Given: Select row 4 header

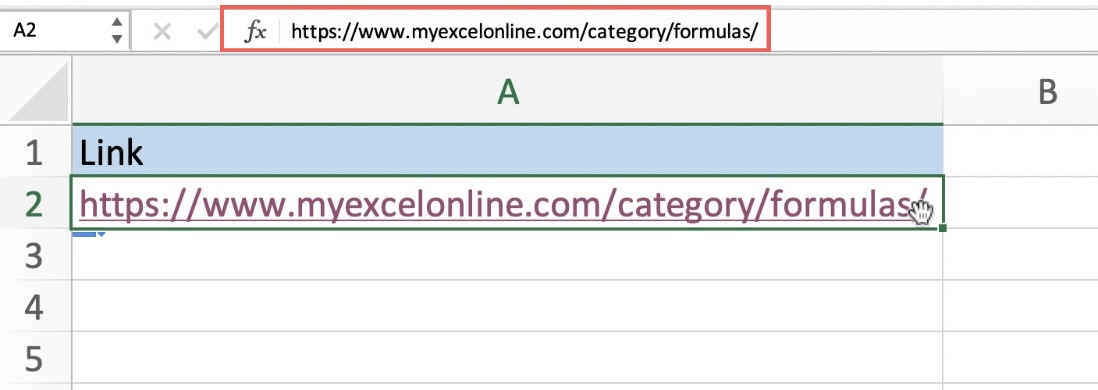Looking at the screenshot, I should click(35, 307).
